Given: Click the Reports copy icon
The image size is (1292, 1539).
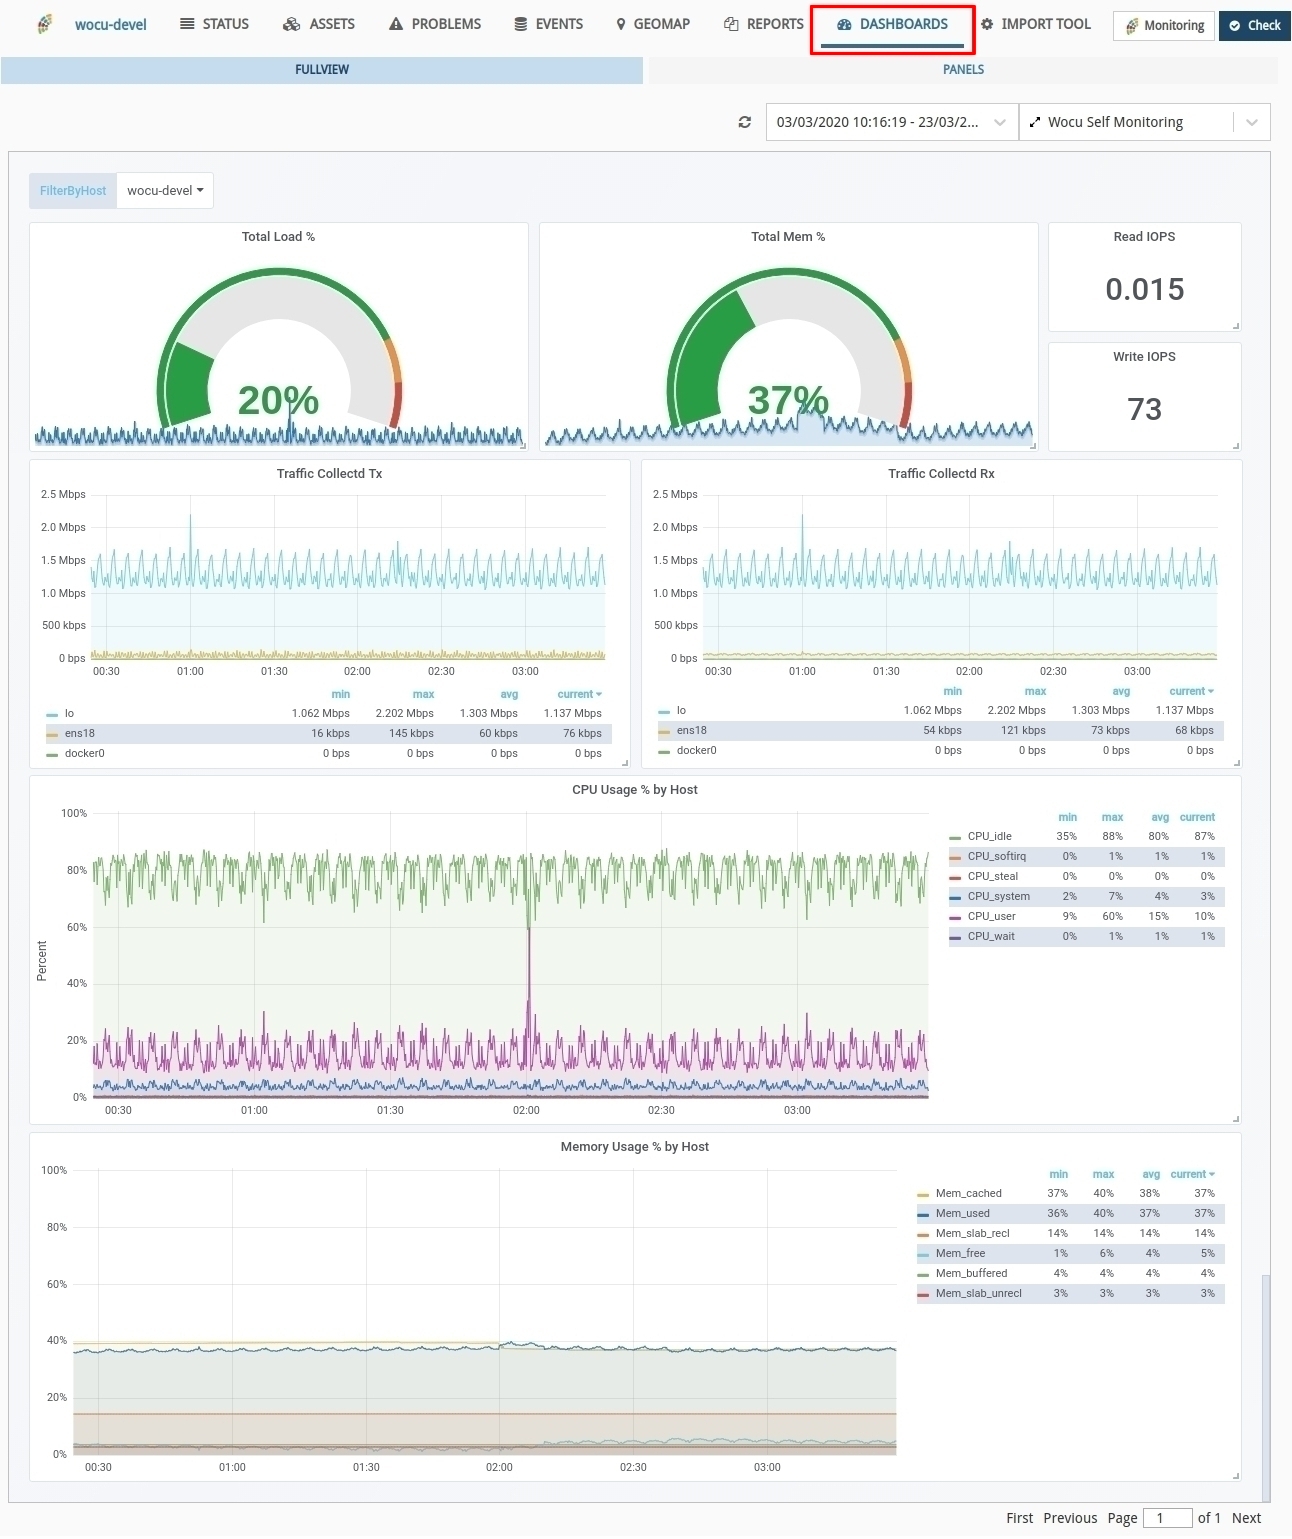Looking at the screenshot, I should click(x=731, y=24).
